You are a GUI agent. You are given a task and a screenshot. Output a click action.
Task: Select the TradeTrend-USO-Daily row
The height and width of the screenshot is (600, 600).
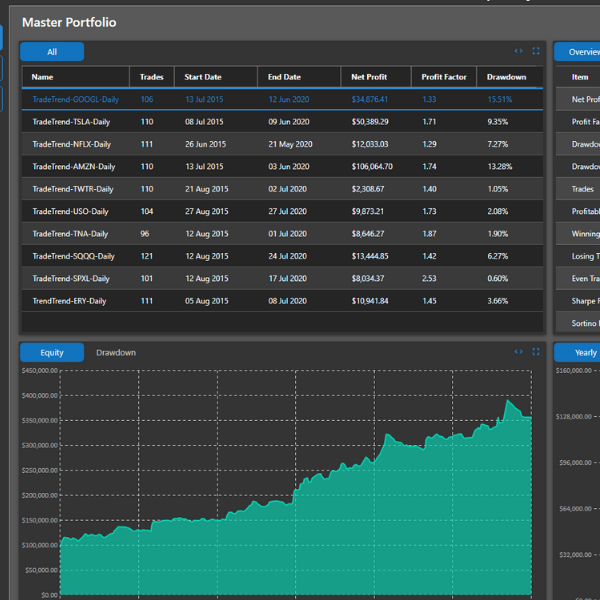282,211
